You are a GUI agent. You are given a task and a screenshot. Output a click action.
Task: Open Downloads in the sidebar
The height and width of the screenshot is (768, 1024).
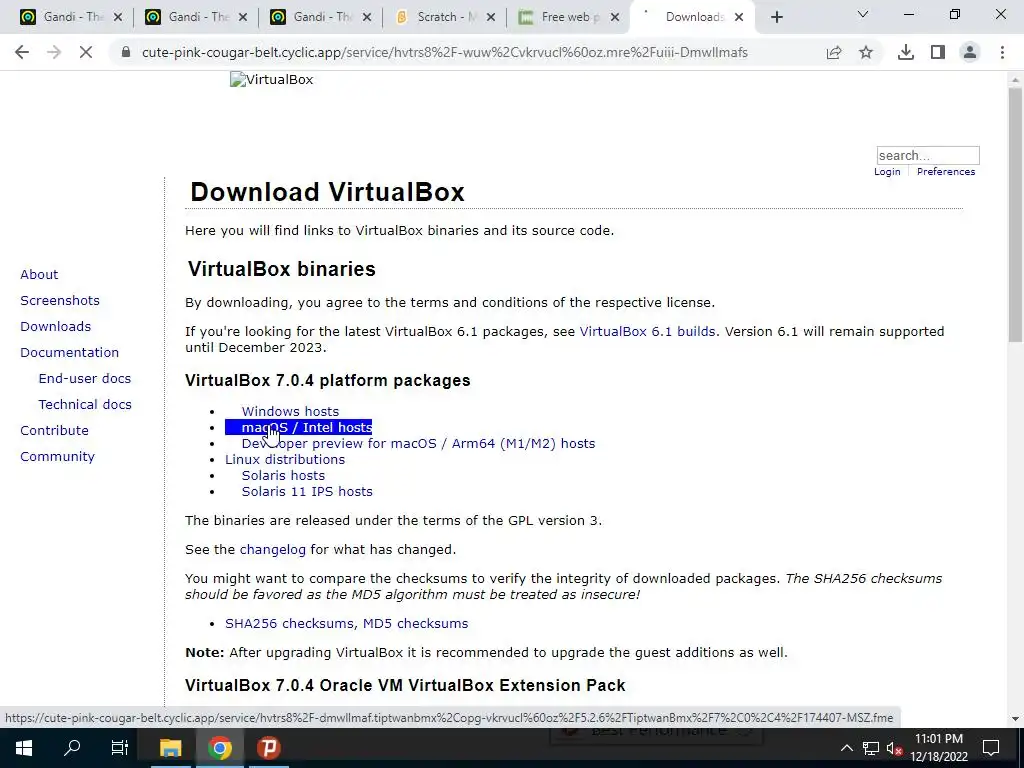click(56, 327)
